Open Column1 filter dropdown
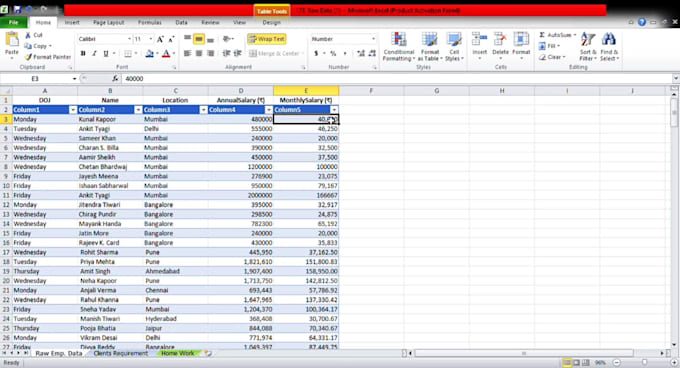Image resolution: width=680 pixels, height=368 pixels. 72,110
